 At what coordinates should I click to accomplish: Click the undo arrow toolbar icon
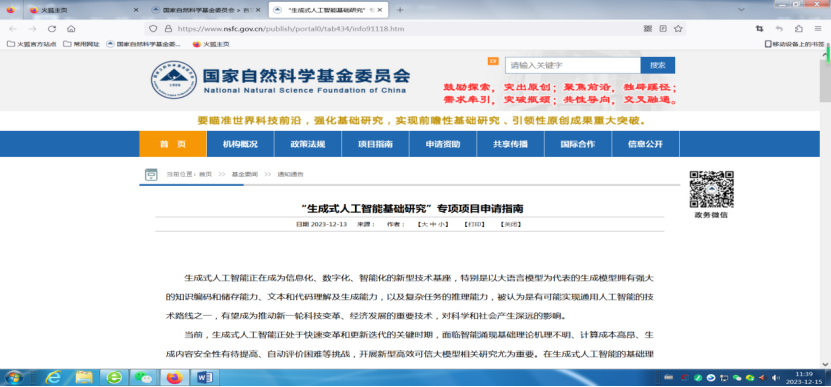(x=779, y=29)
